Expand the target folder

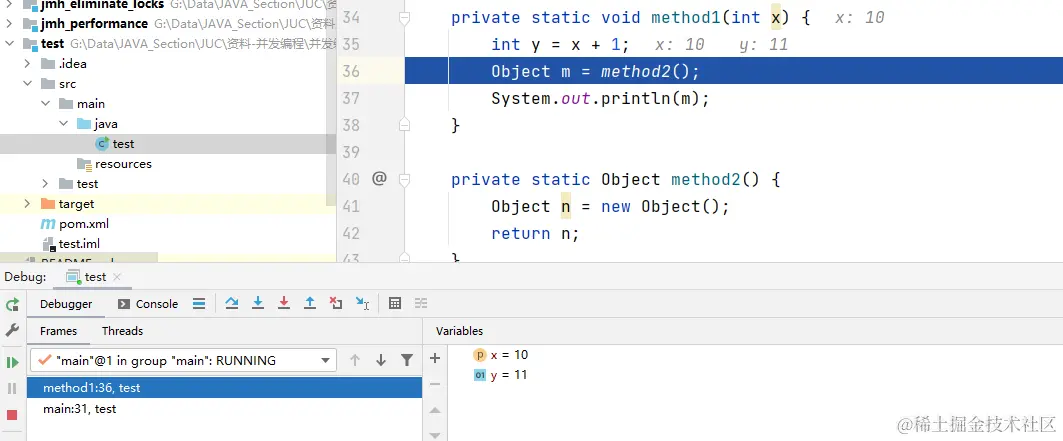[27, 204]
